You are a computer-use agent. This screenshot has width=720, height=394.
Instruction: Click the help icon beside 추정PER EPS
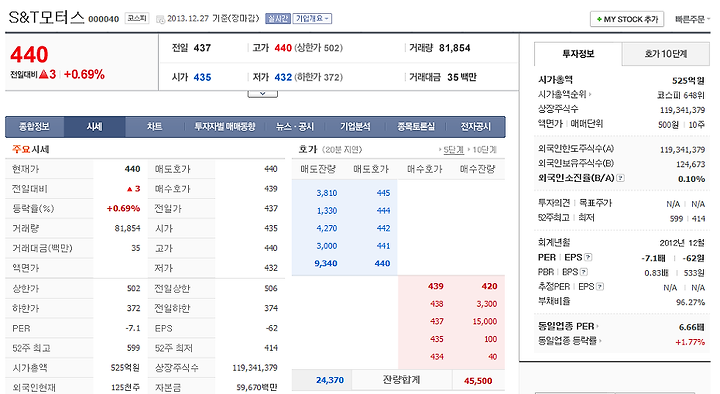point(600,287)
